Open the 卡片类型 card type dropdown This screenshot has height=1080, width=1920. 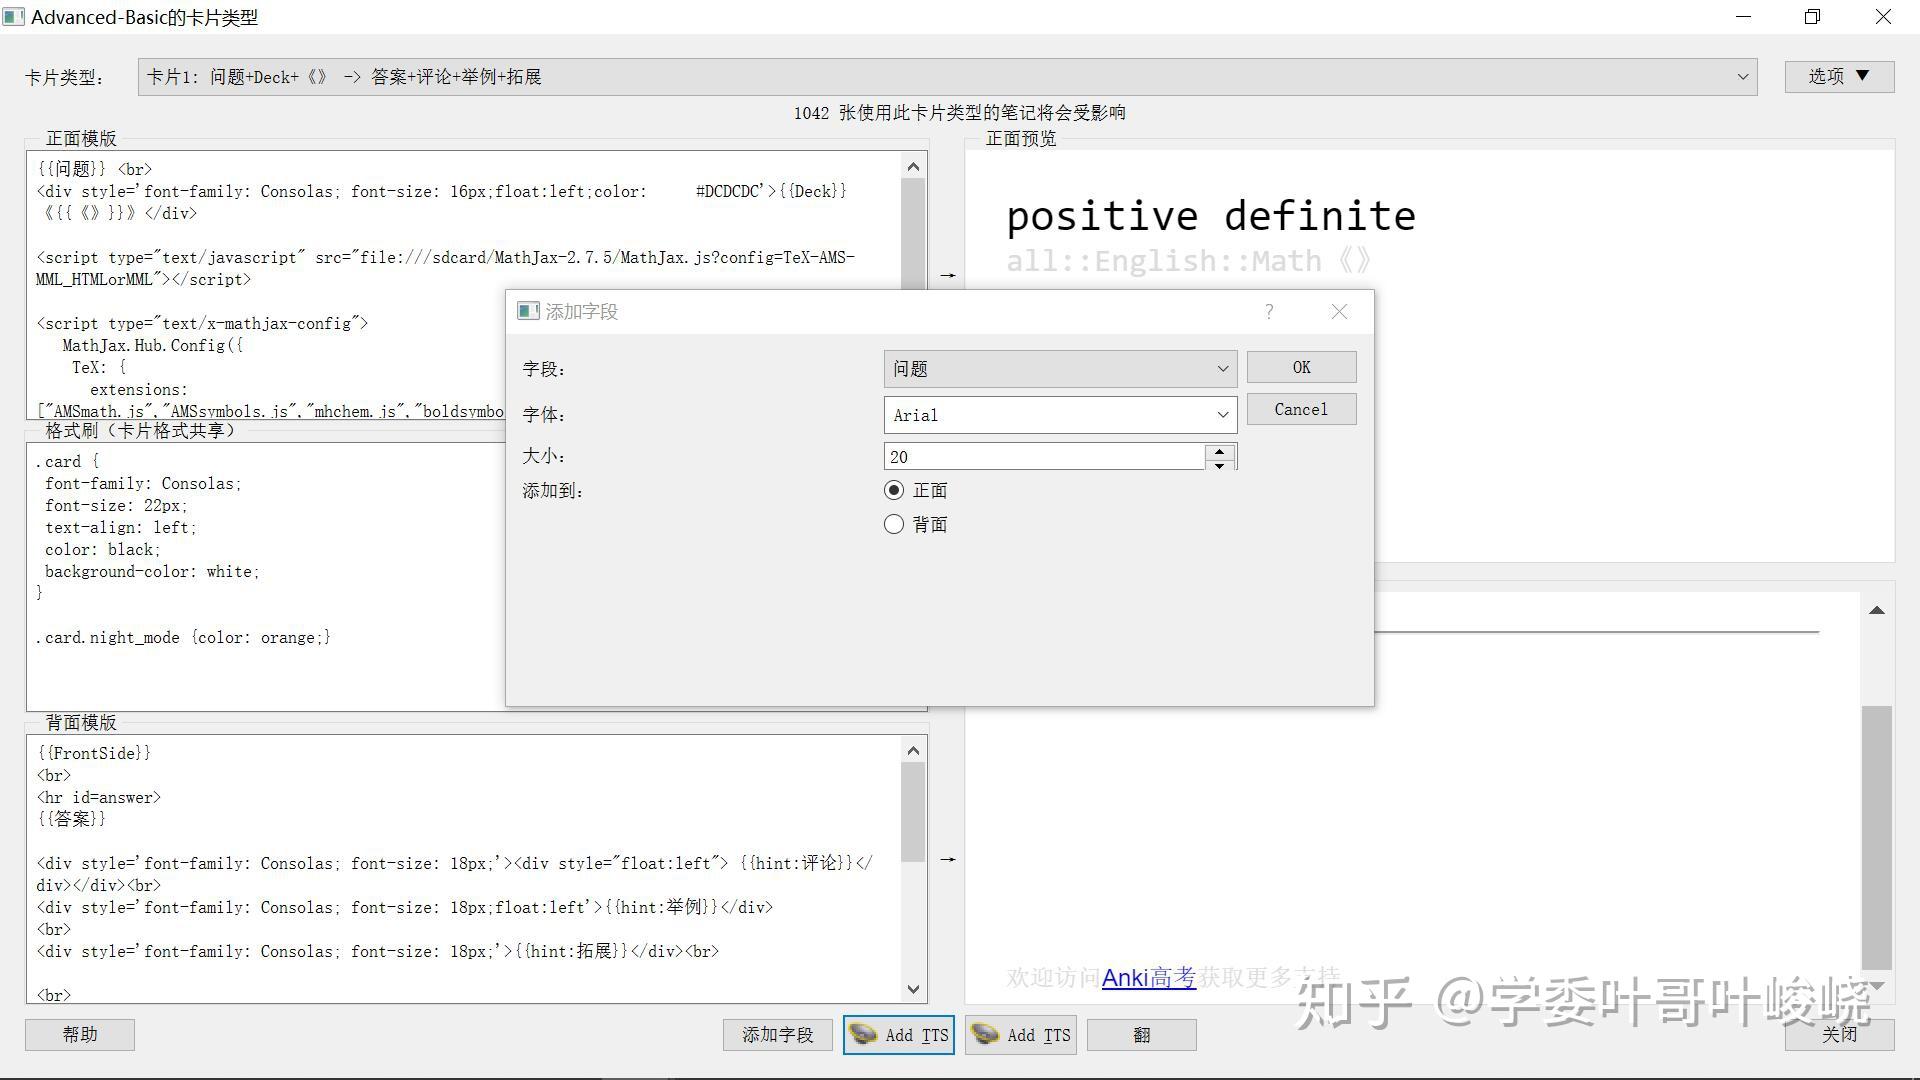pos(947,77)
